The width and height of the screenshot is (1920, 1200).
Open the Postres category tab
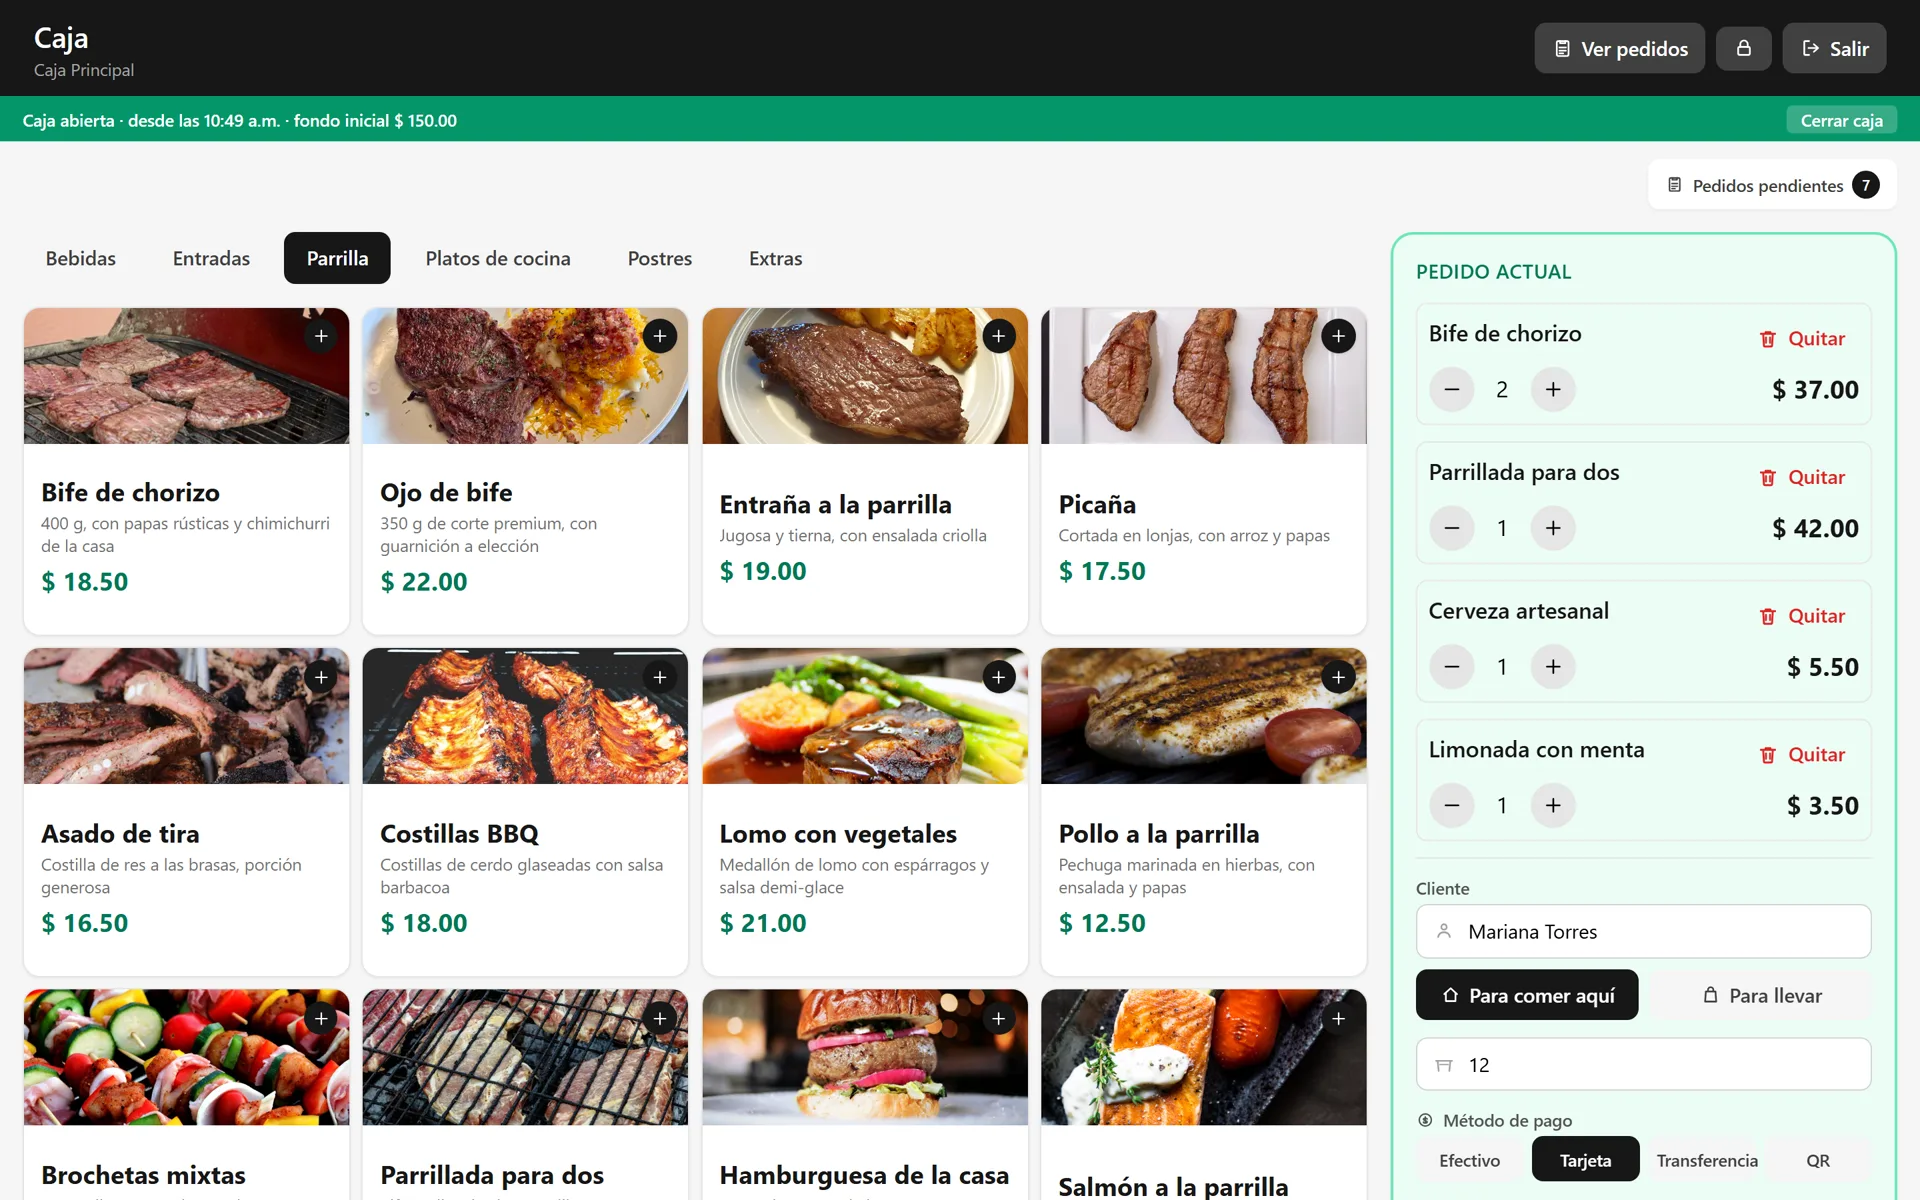click(x=660, y=258)
